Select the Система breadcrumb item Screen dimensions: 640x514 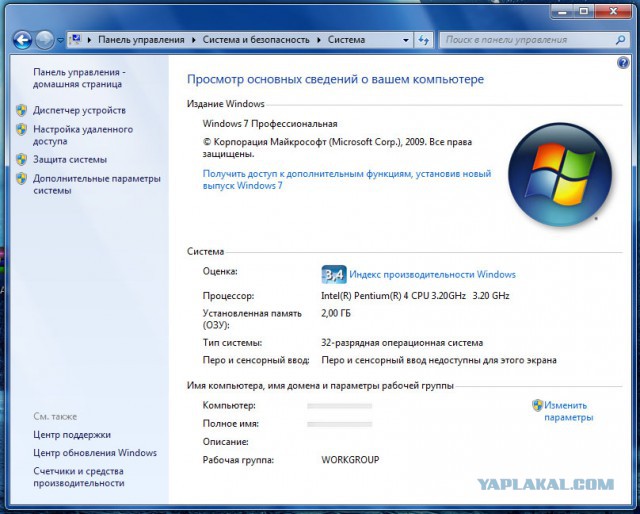[x=346, y=40]
